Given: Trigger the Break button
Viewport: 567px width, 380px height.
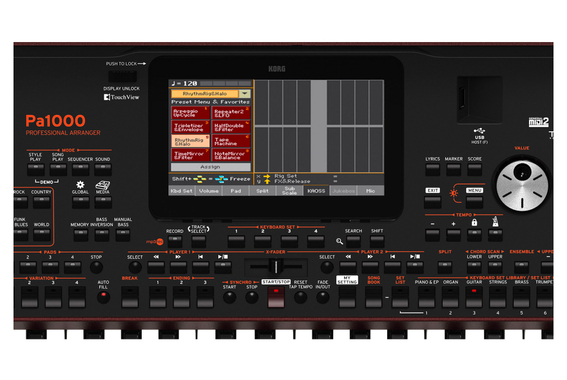Looking at the screenshot, I should [x=130, y=298].
